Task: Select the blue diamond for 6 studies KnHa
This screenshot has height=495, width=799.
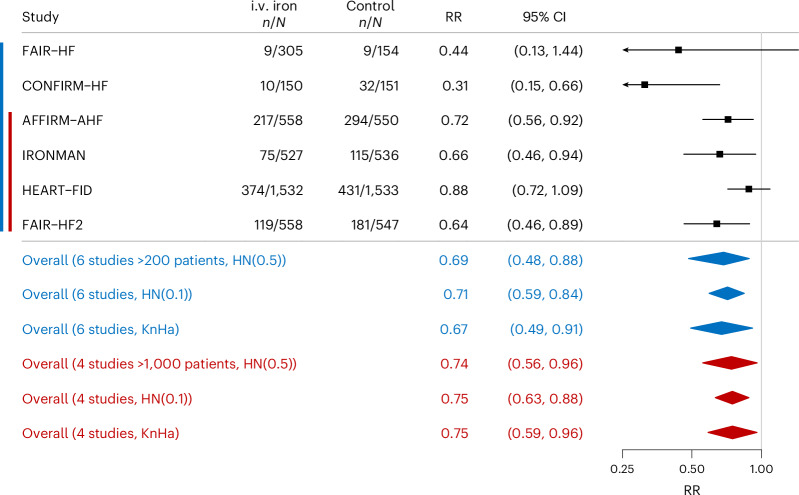Action: coord(720,328)
